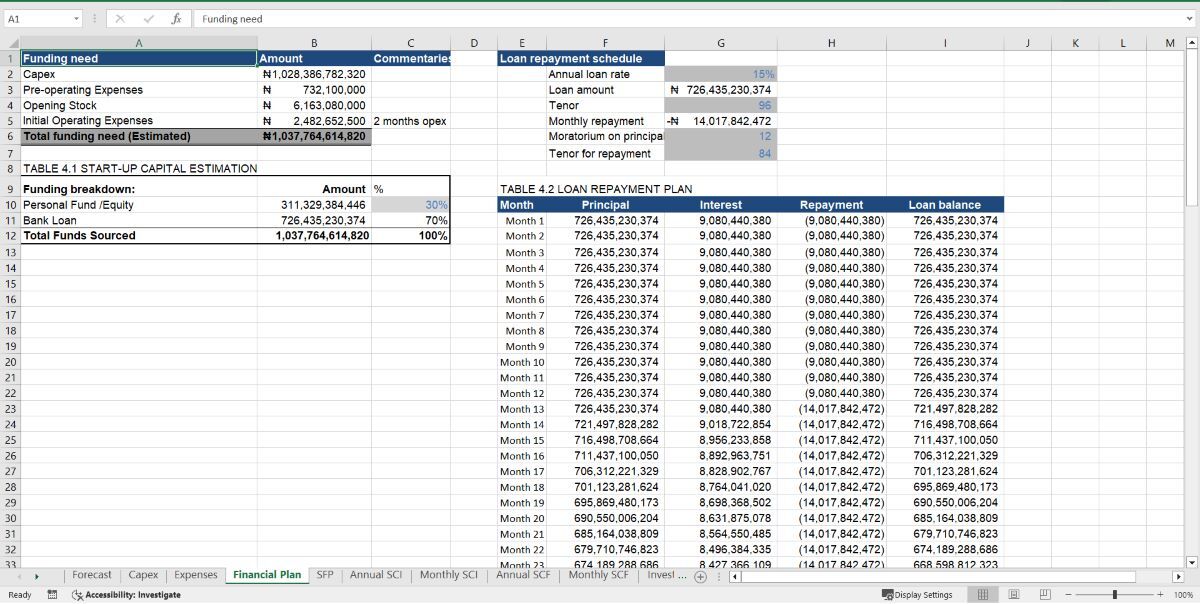This screenshot has height=604, width=1200.
Task: Select the 'Month 13' row label
Action: point(521,409)
